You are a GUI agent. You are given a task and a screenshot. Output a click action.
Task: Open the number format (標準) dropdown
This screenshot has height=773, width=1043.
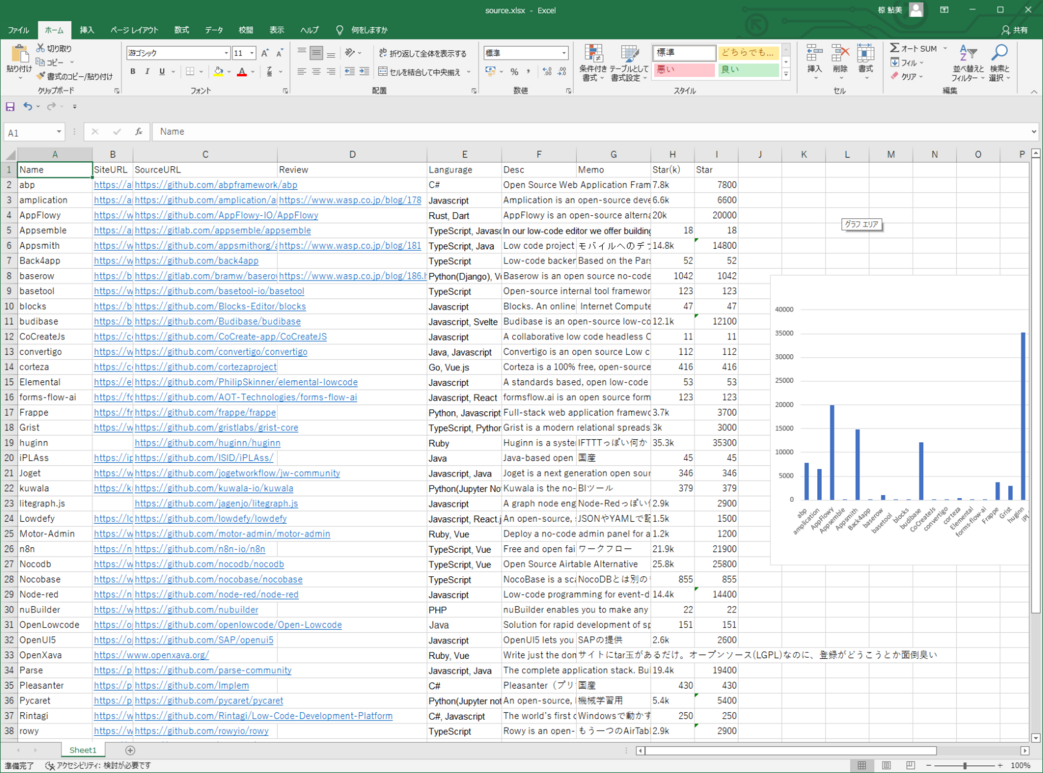[564, 53]
